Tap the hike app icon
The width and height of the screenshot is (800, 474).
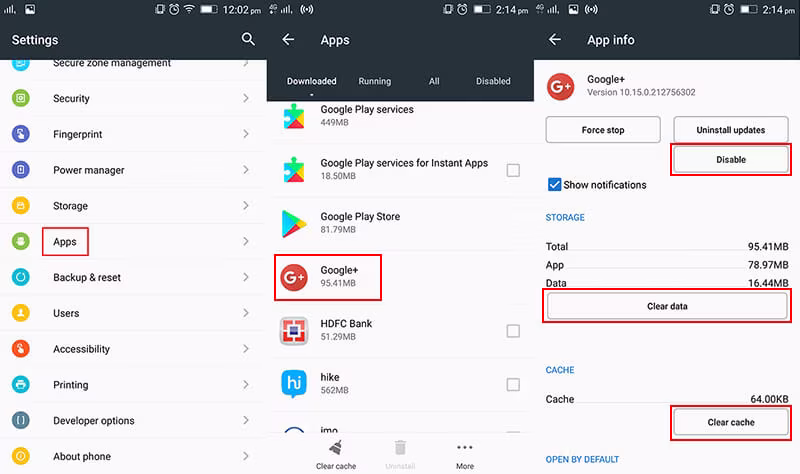point(294,384)
